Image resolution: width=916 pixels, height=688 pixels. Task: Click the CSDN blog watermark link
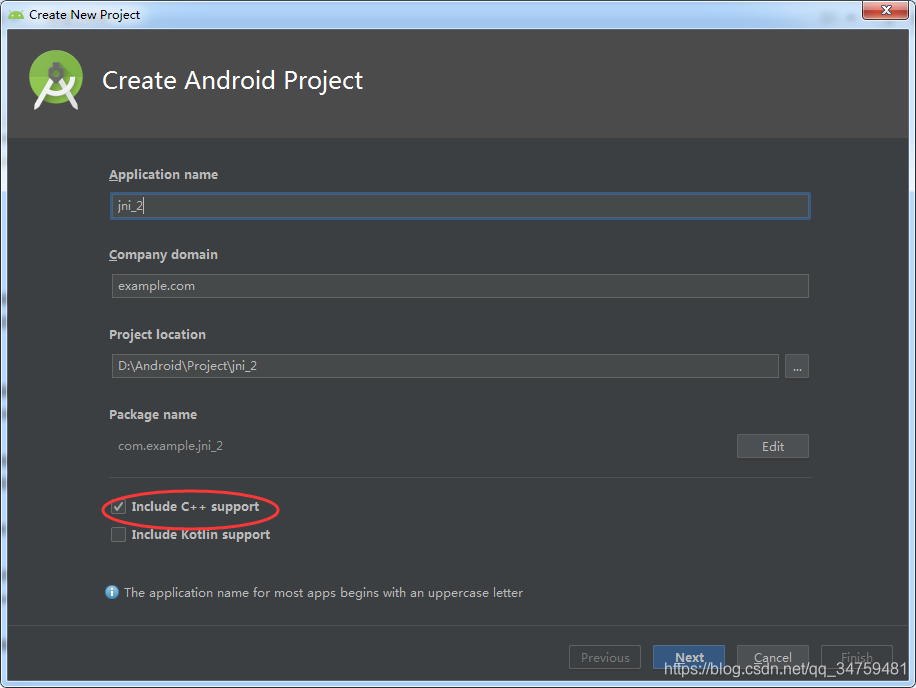click(x=787, y=667)
